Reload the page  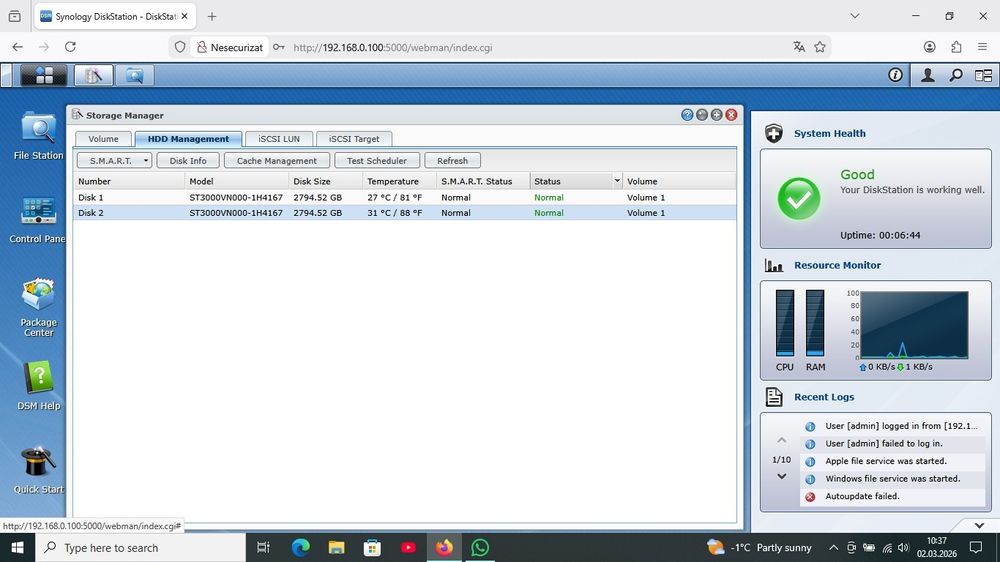pos(70,47)
